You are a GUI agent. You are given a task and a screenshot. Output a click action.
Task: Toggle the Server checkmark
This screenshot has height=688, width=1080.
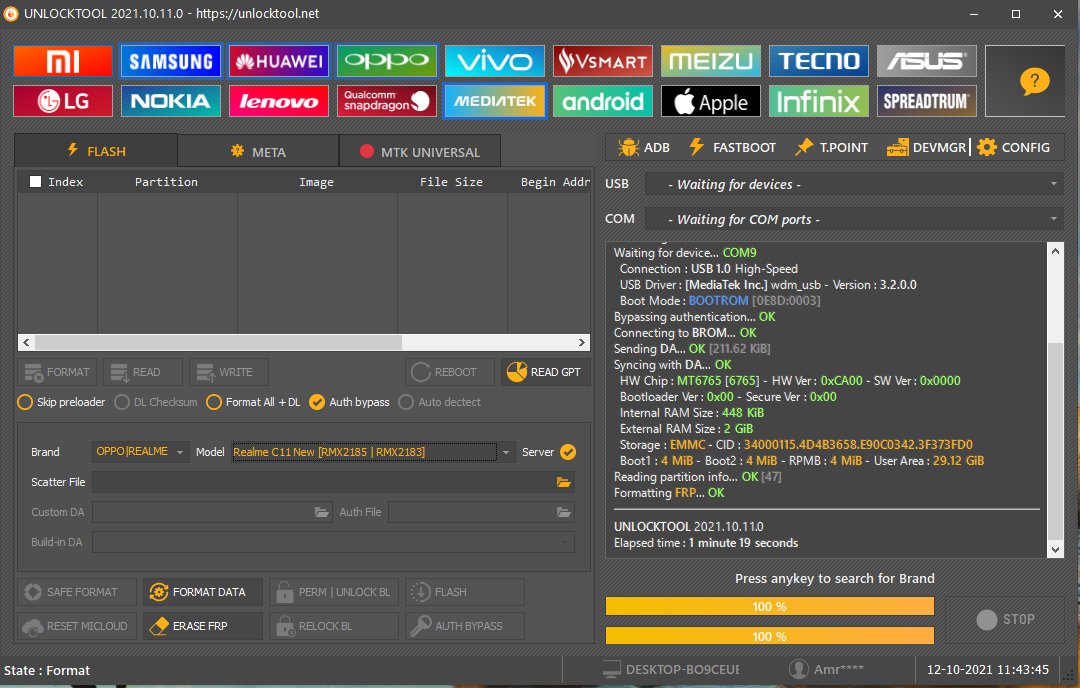[568, 452]
